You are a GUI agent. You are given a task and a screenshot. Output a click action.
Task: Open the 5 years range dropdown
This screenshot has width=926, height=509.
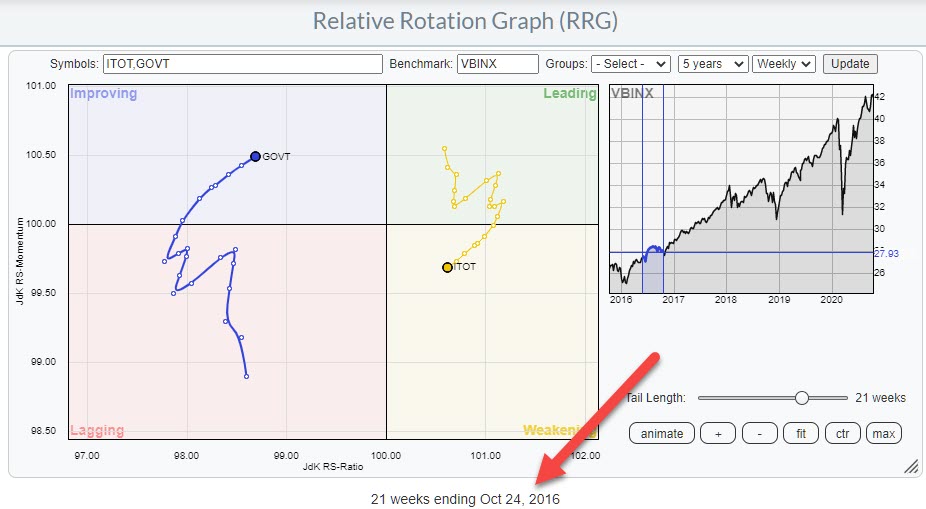click(x=713, y=64)
